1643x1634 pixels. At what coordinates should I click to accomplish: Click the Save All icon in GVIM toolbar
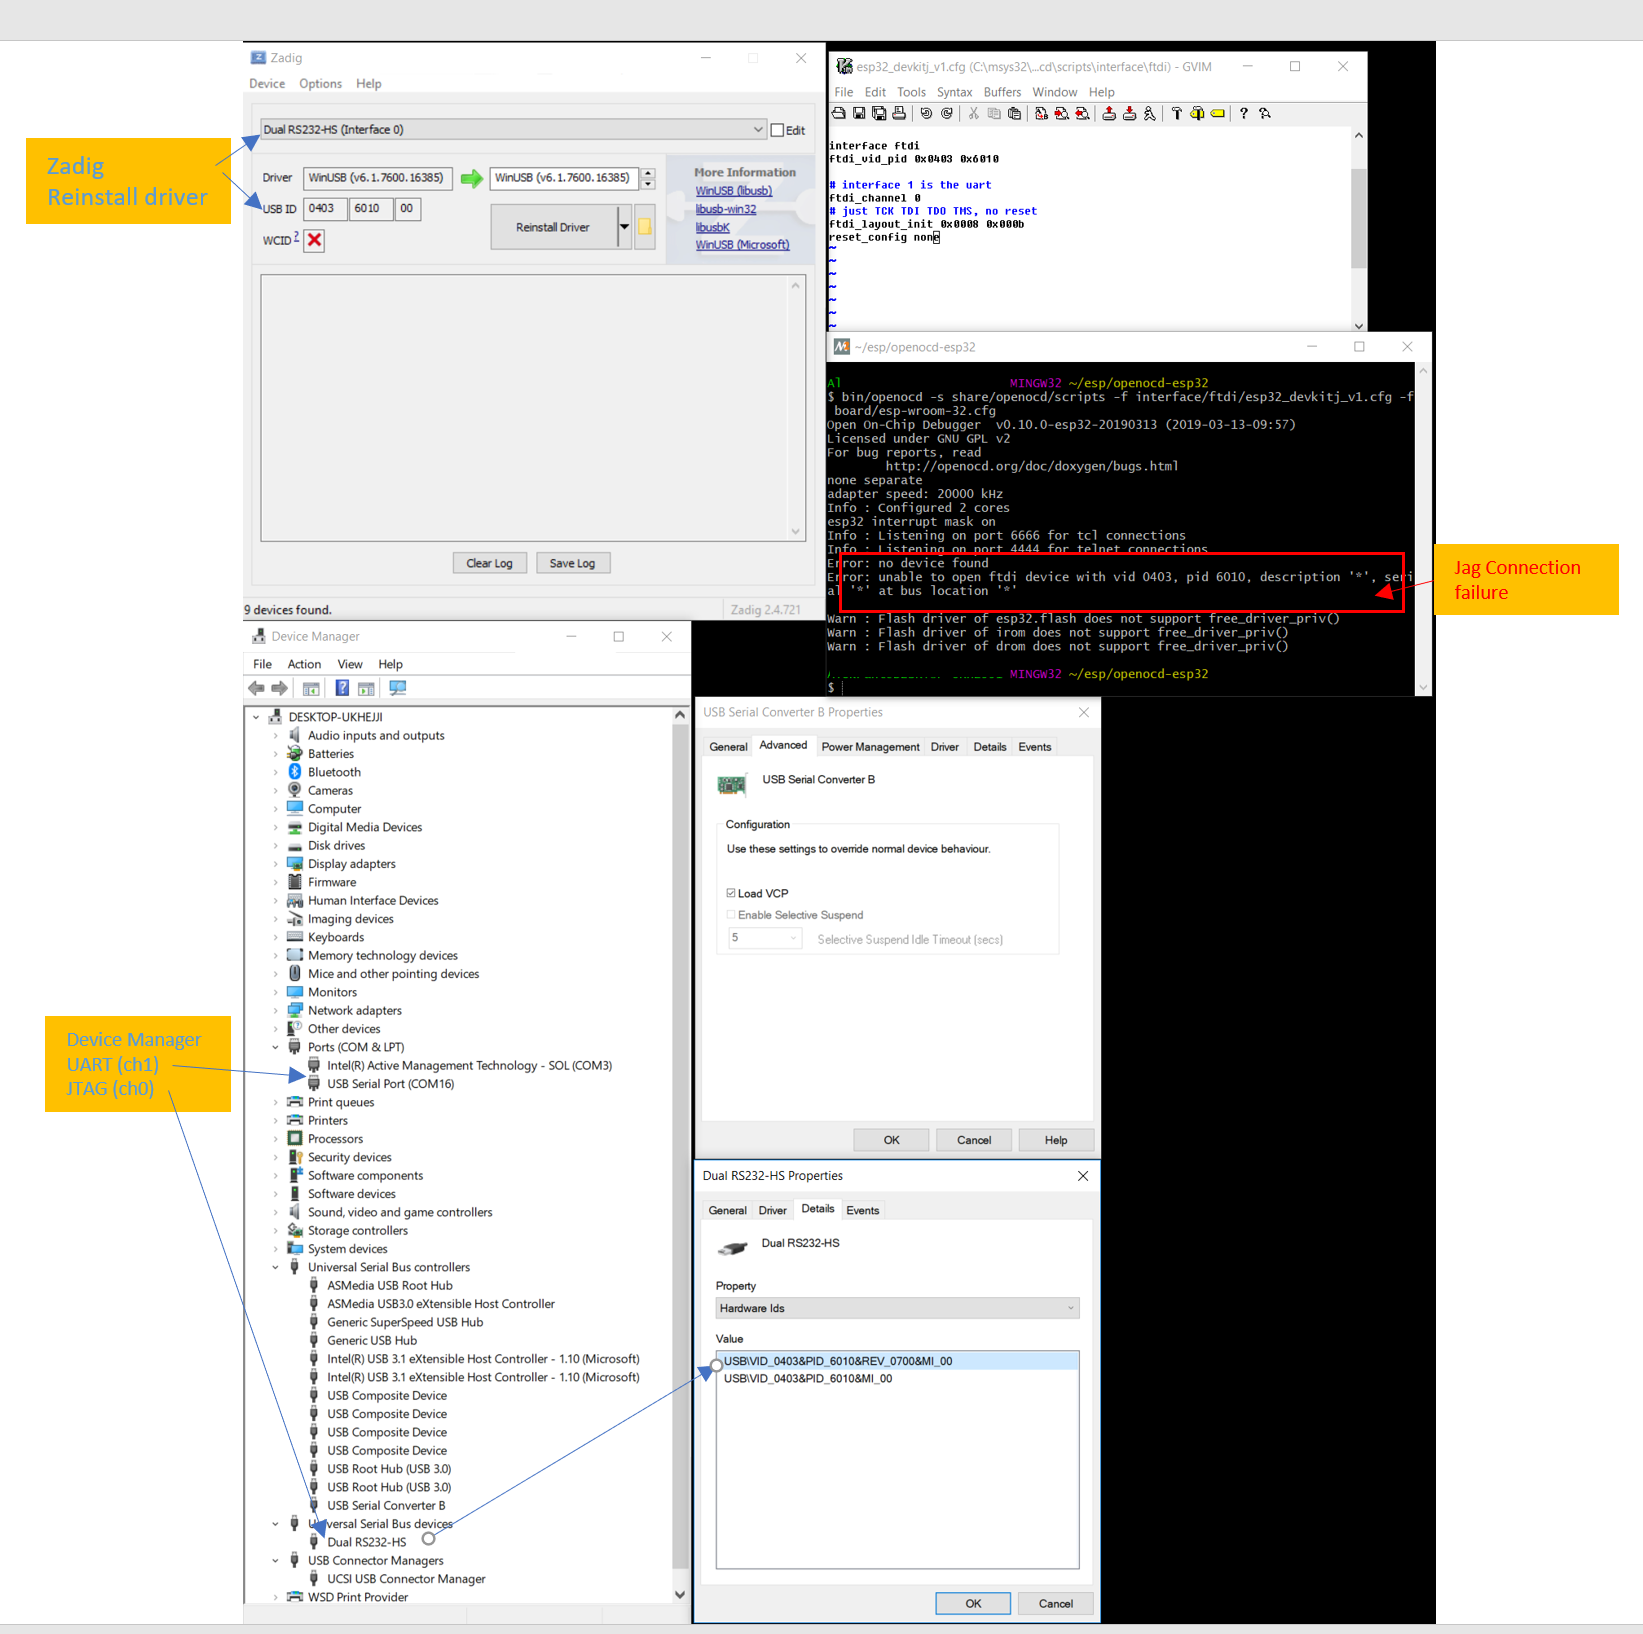[x=879, y=114]
